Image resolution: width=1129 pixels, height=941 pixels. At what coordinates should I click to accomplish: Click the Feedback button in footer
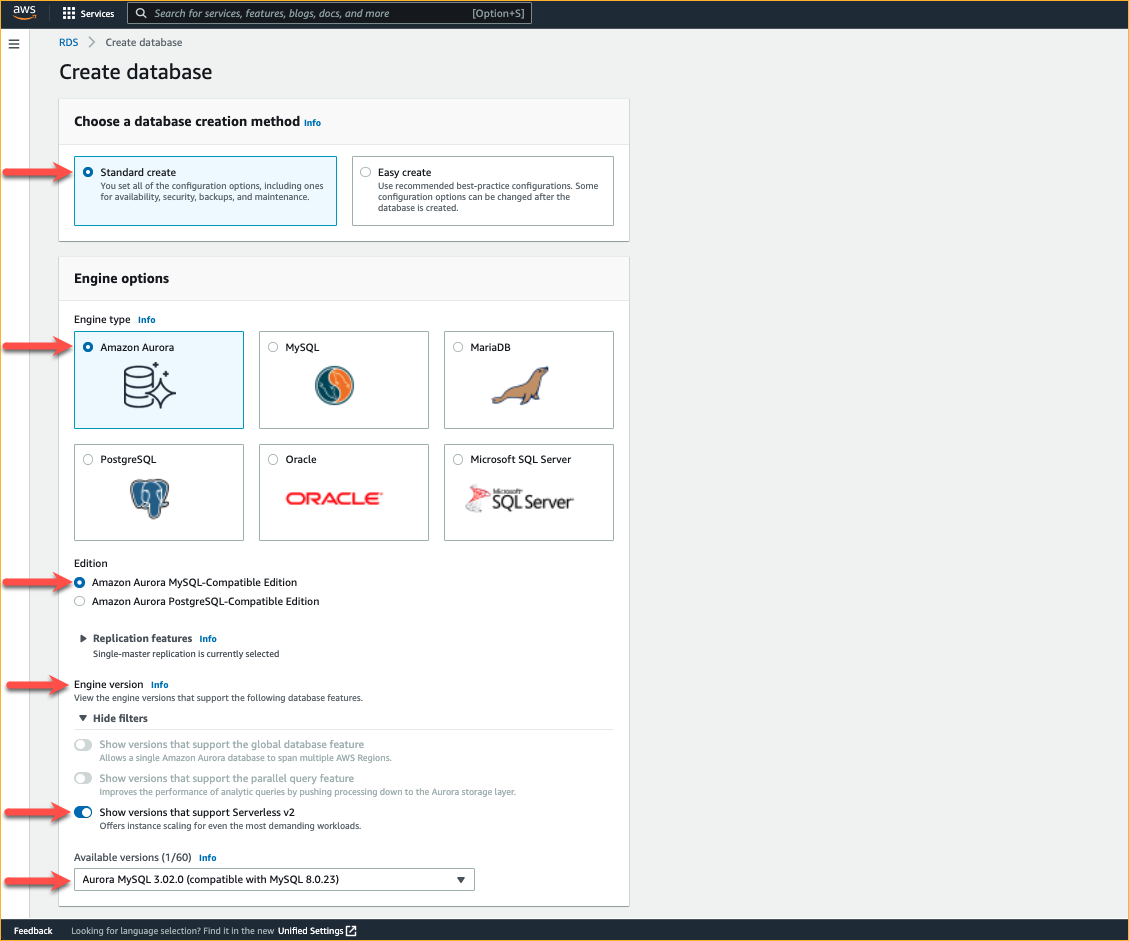coord(33,931)
